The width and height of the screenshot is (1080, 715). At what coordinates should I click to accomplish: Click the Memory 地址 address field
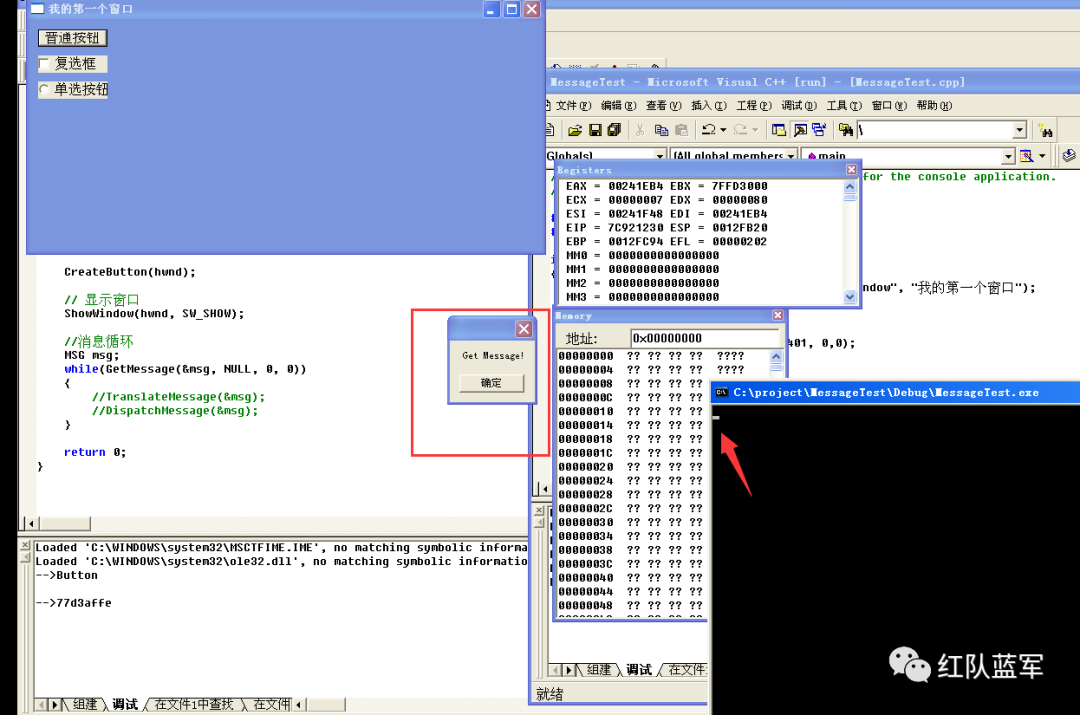(x=705, y=338)
